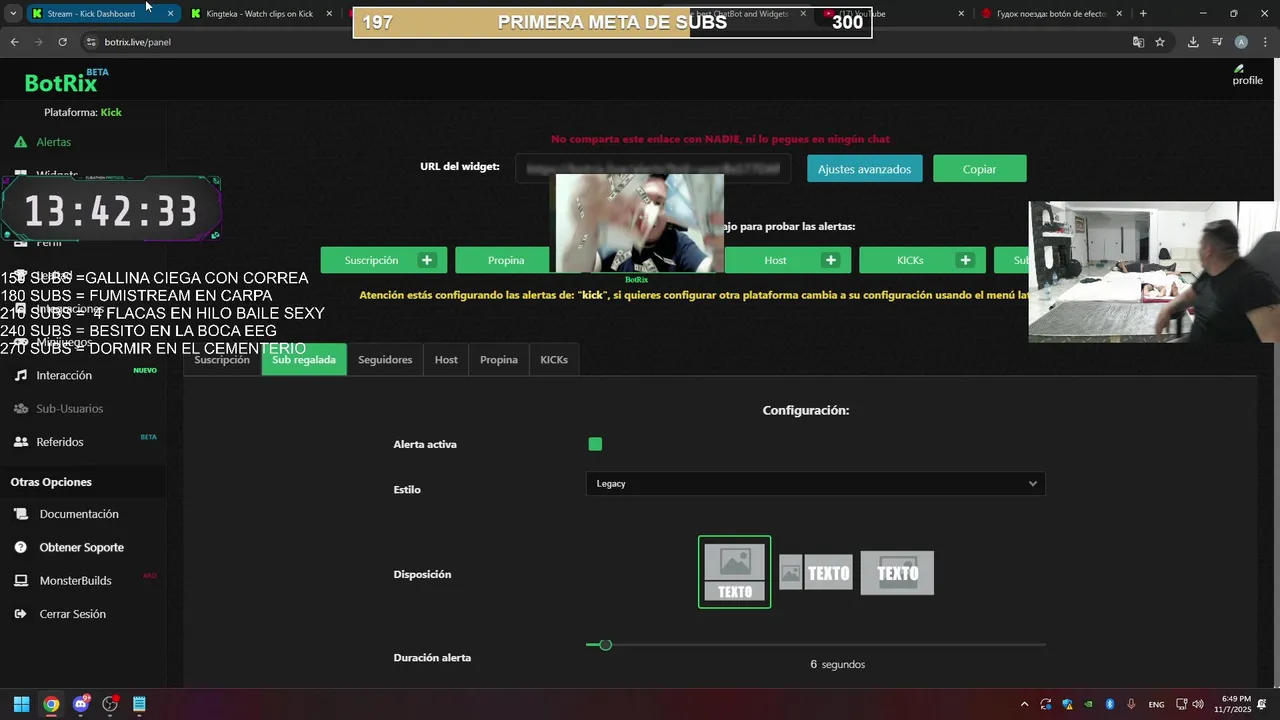The image size is (1280, 720).
Task: Select the Sub regalada tab
Action: (304, 360)
